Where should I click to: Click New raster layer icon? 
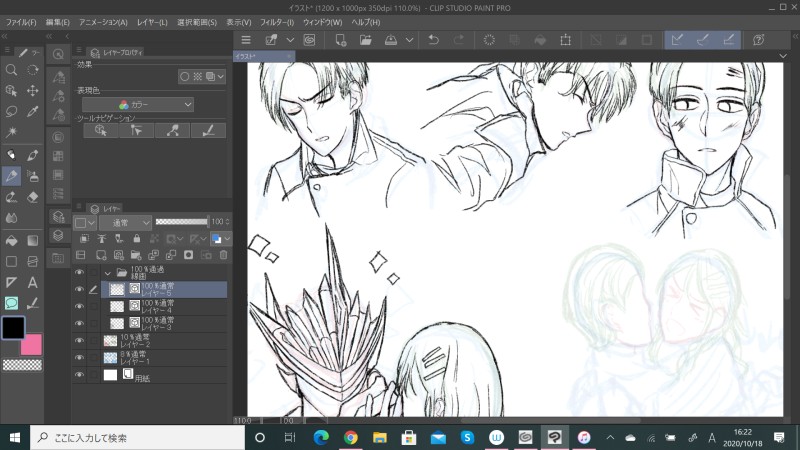pos(101,255)
